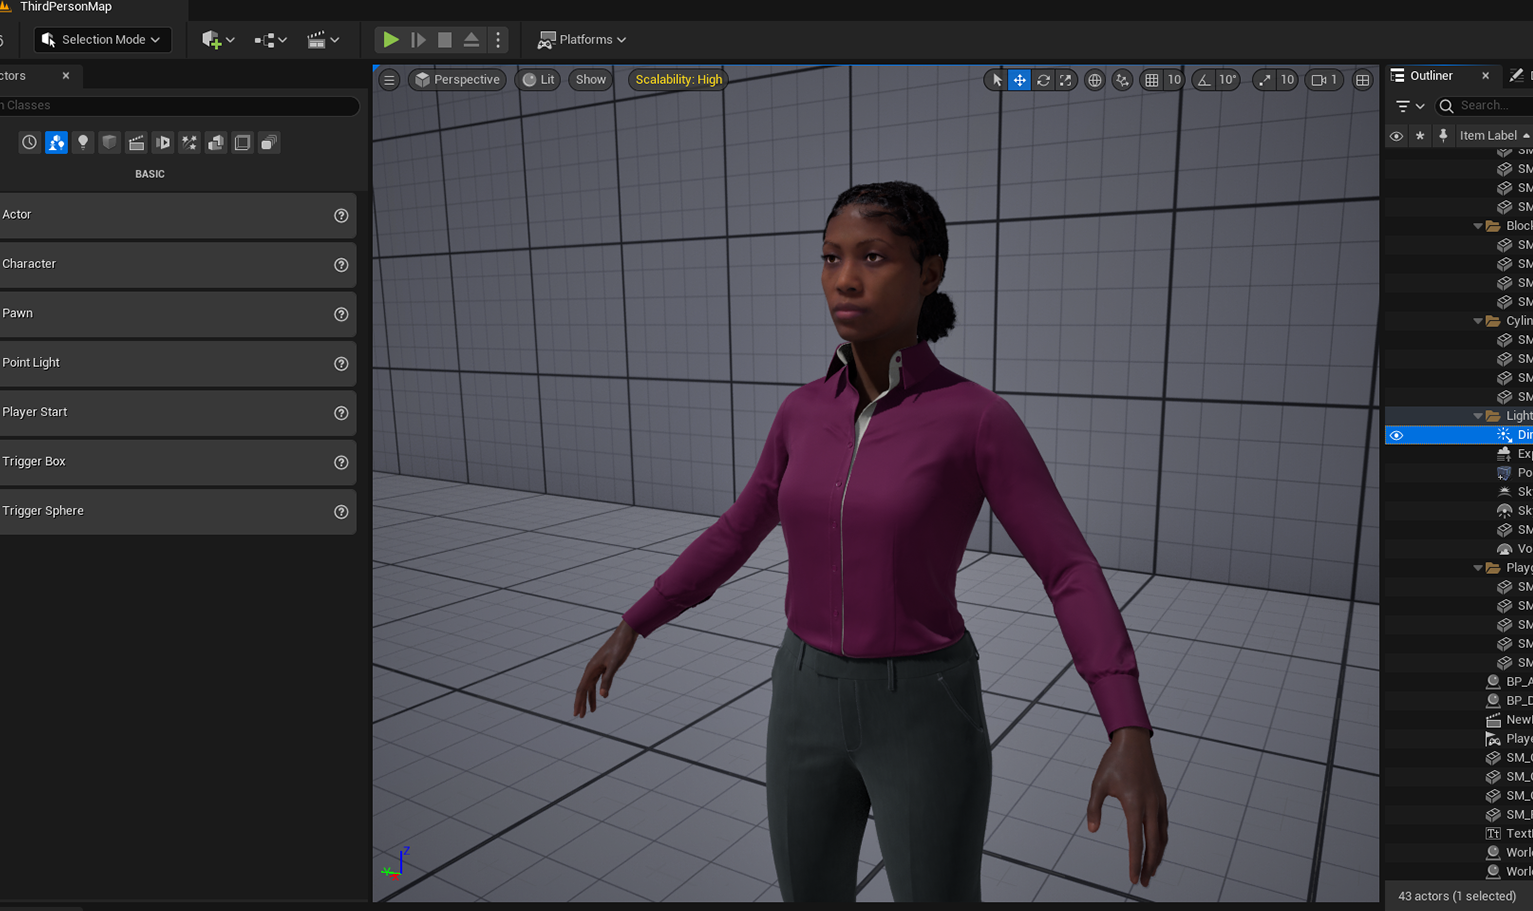Focus the Outliner search field

1485,106
